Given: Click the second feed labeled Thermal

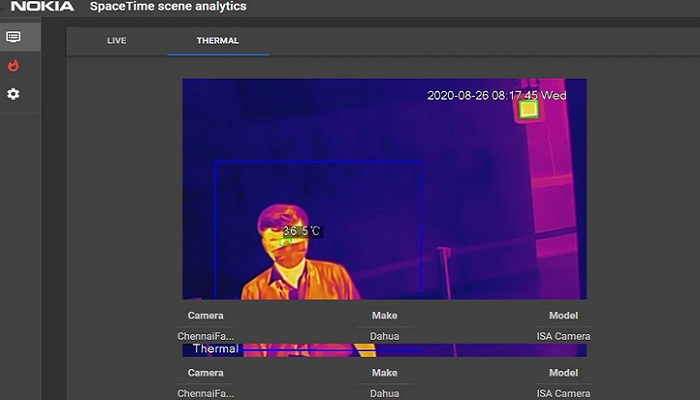Looking at the screenshot, I should [384, 350].
